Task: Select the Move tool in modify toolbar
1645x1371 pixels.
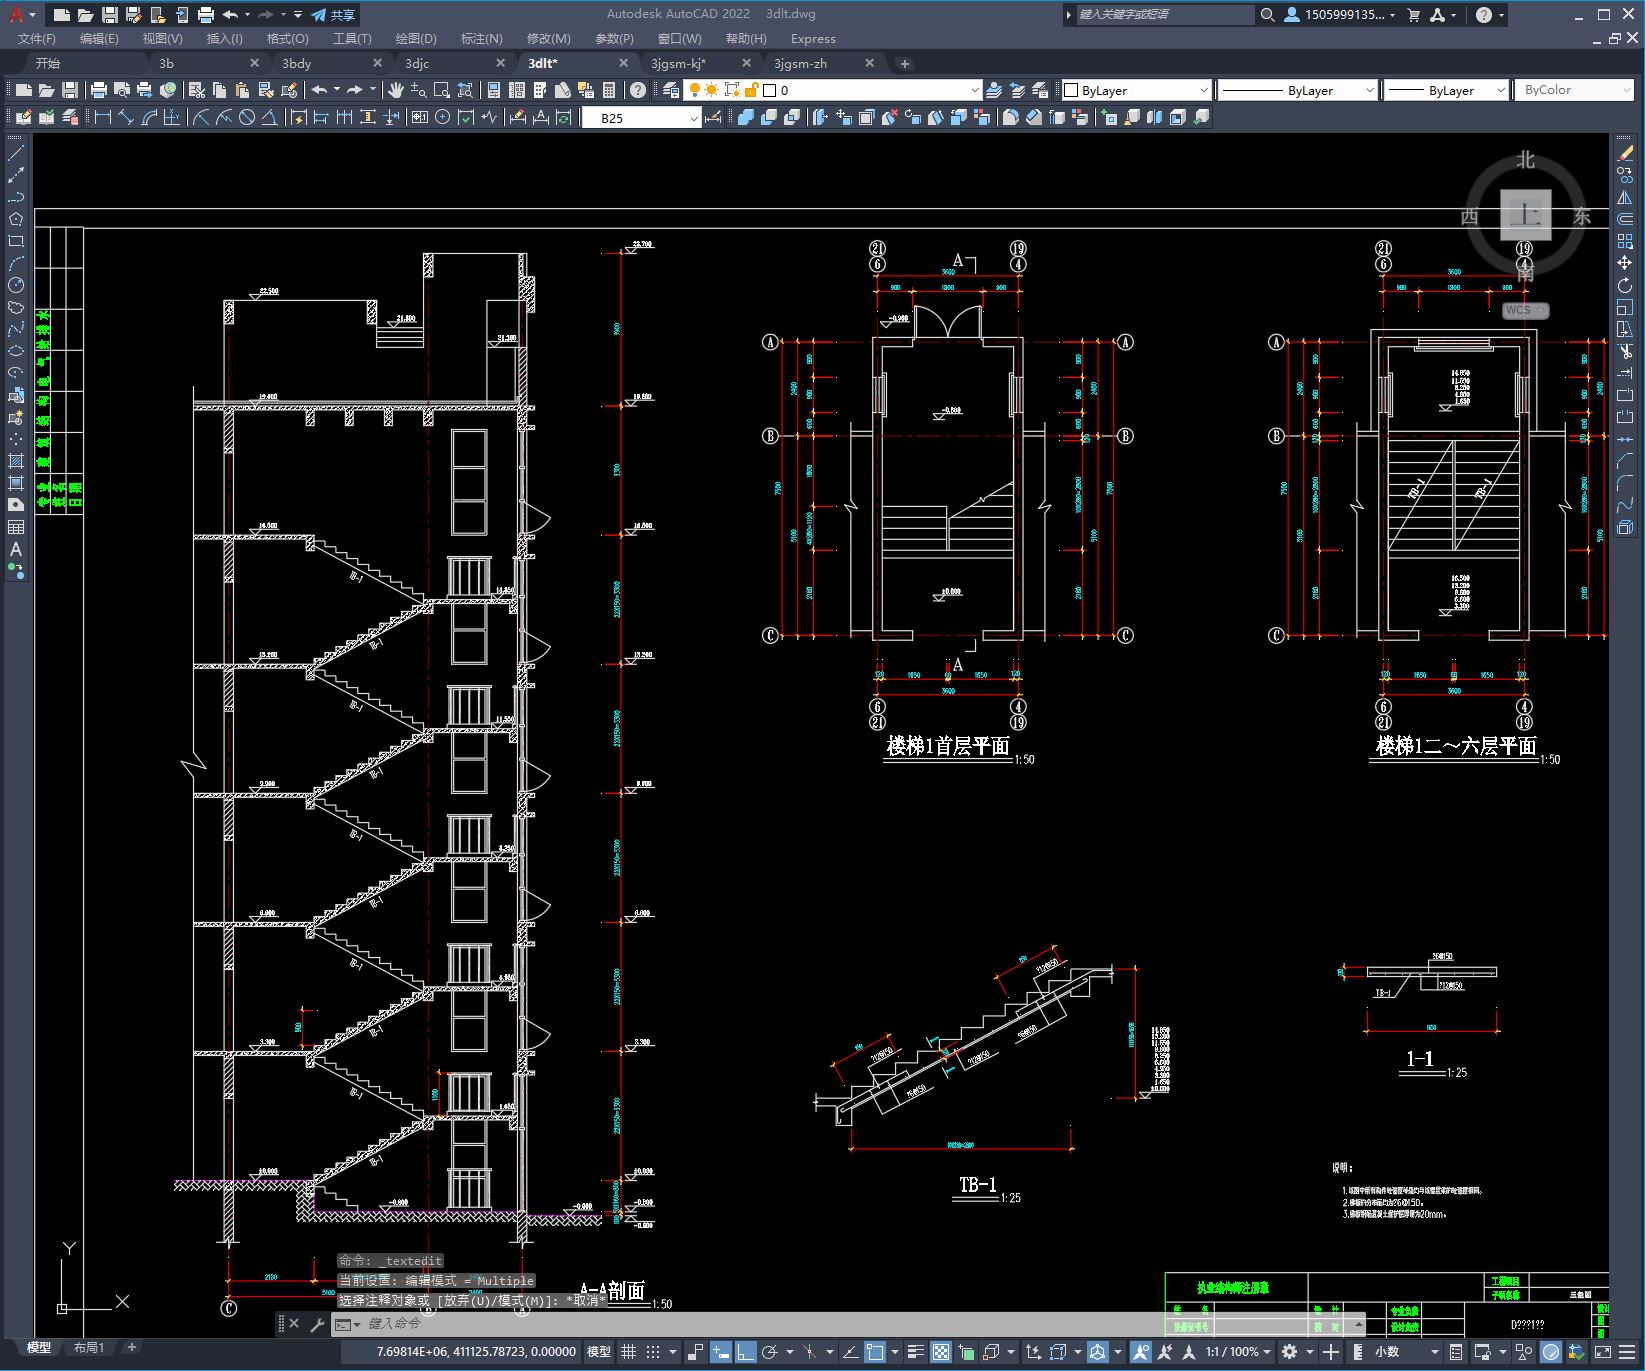Action: pos(1625,263)
